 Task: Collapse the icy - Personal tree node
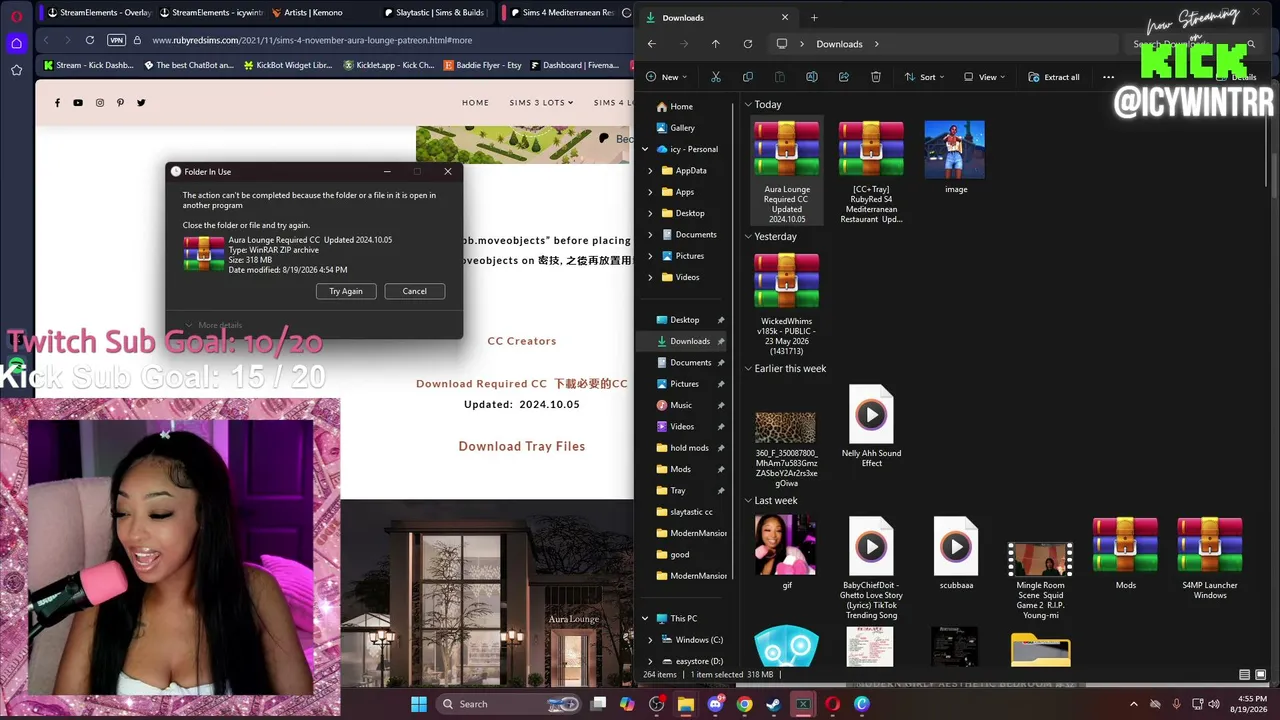(646, 150)
